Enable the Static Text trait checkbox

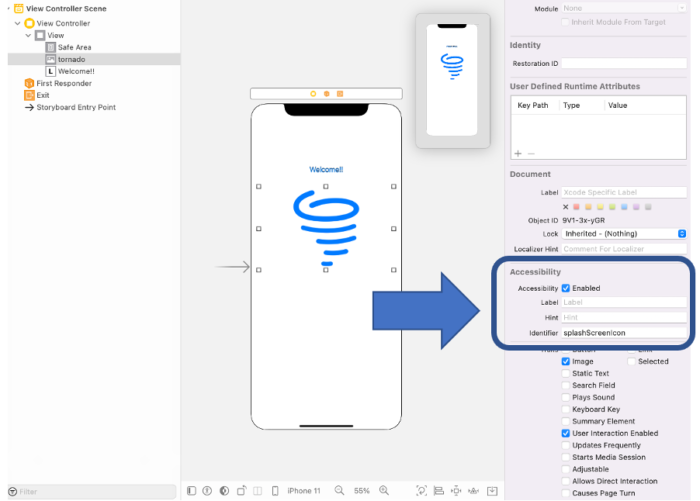coord(566,373)
